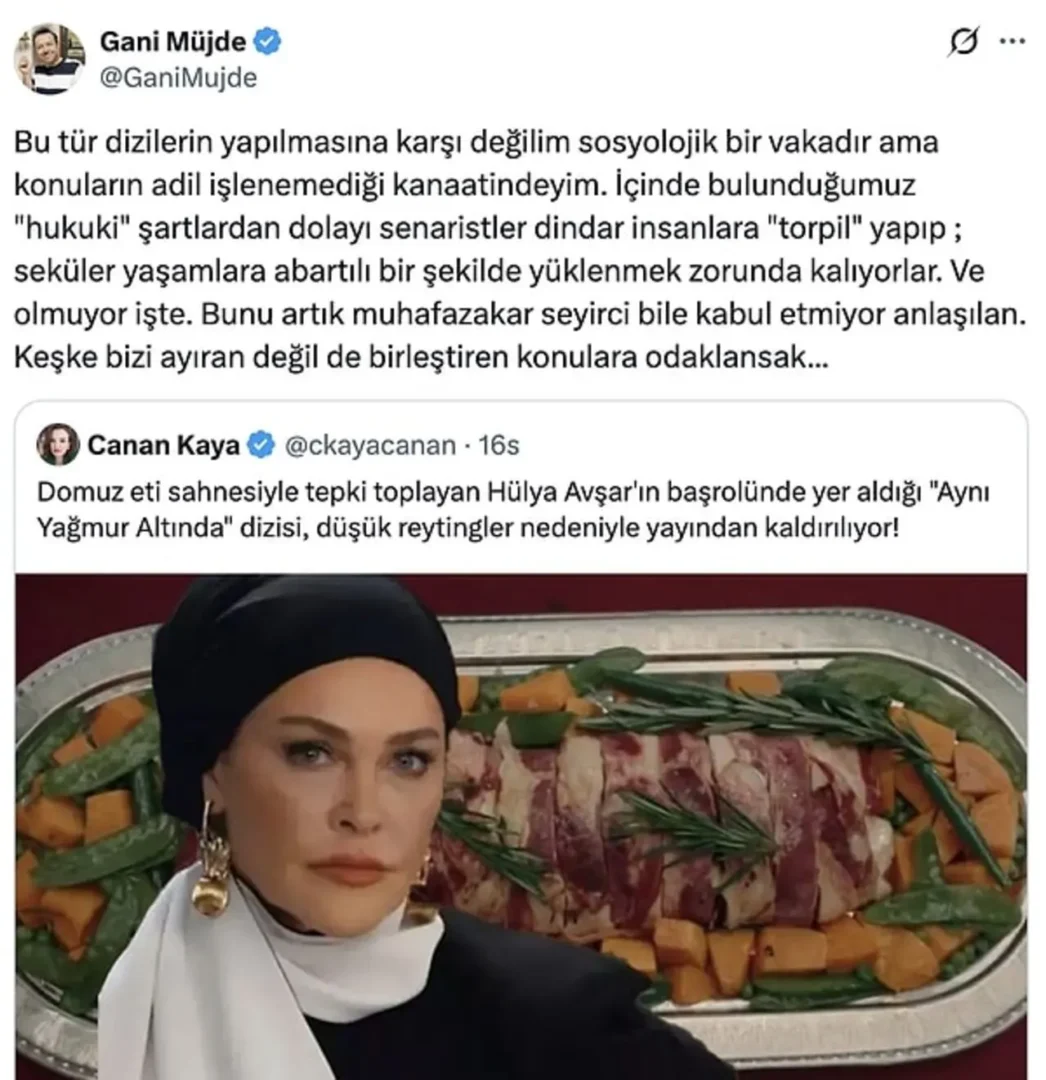Image resolution: width=1046 pixels, height=1080 pixels.
Task: View the quoted tweet's roast platter image
Action: click(521, 827)
